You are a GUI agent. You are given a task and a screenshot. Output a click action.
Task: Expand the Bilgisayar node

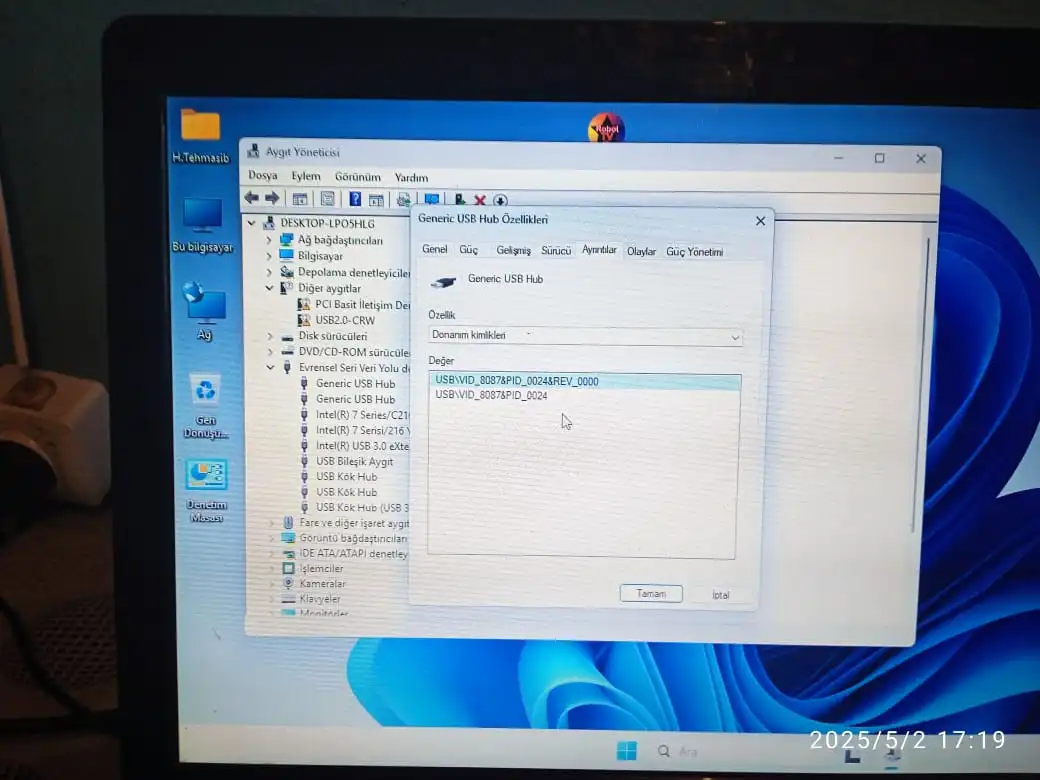point(269,256)
